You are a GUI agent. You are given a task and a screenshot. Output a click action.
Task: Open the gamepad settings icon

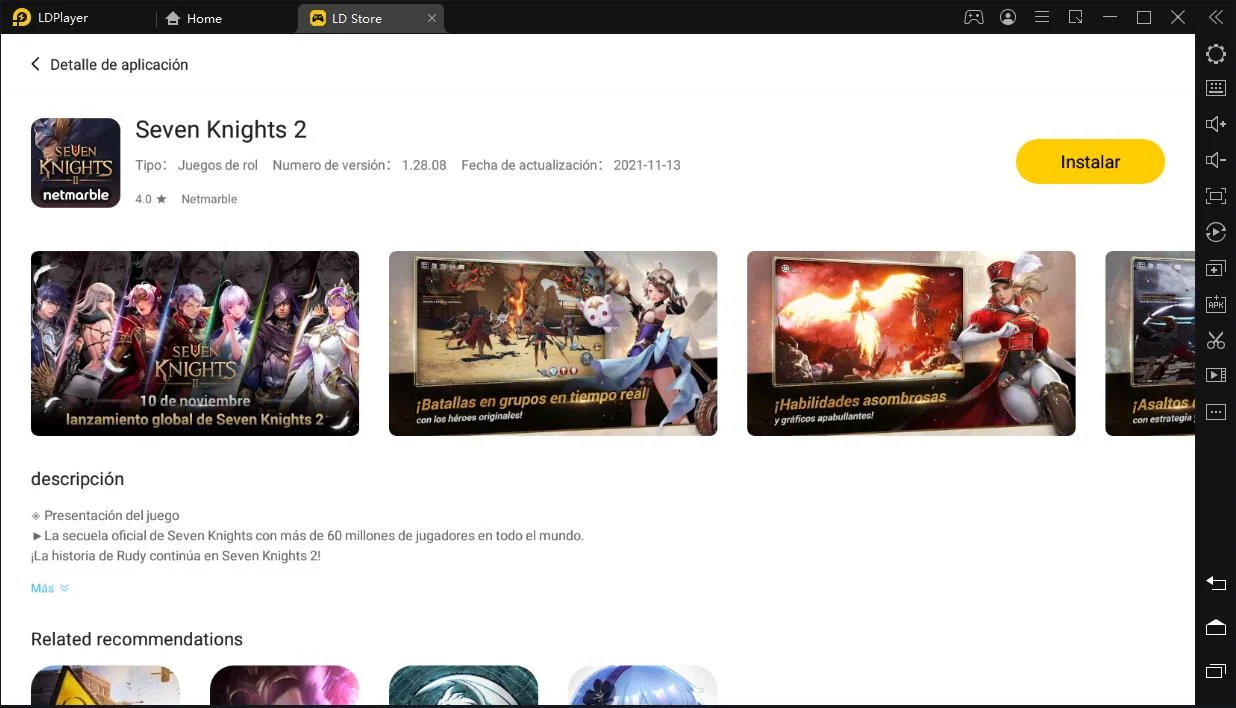973,17
